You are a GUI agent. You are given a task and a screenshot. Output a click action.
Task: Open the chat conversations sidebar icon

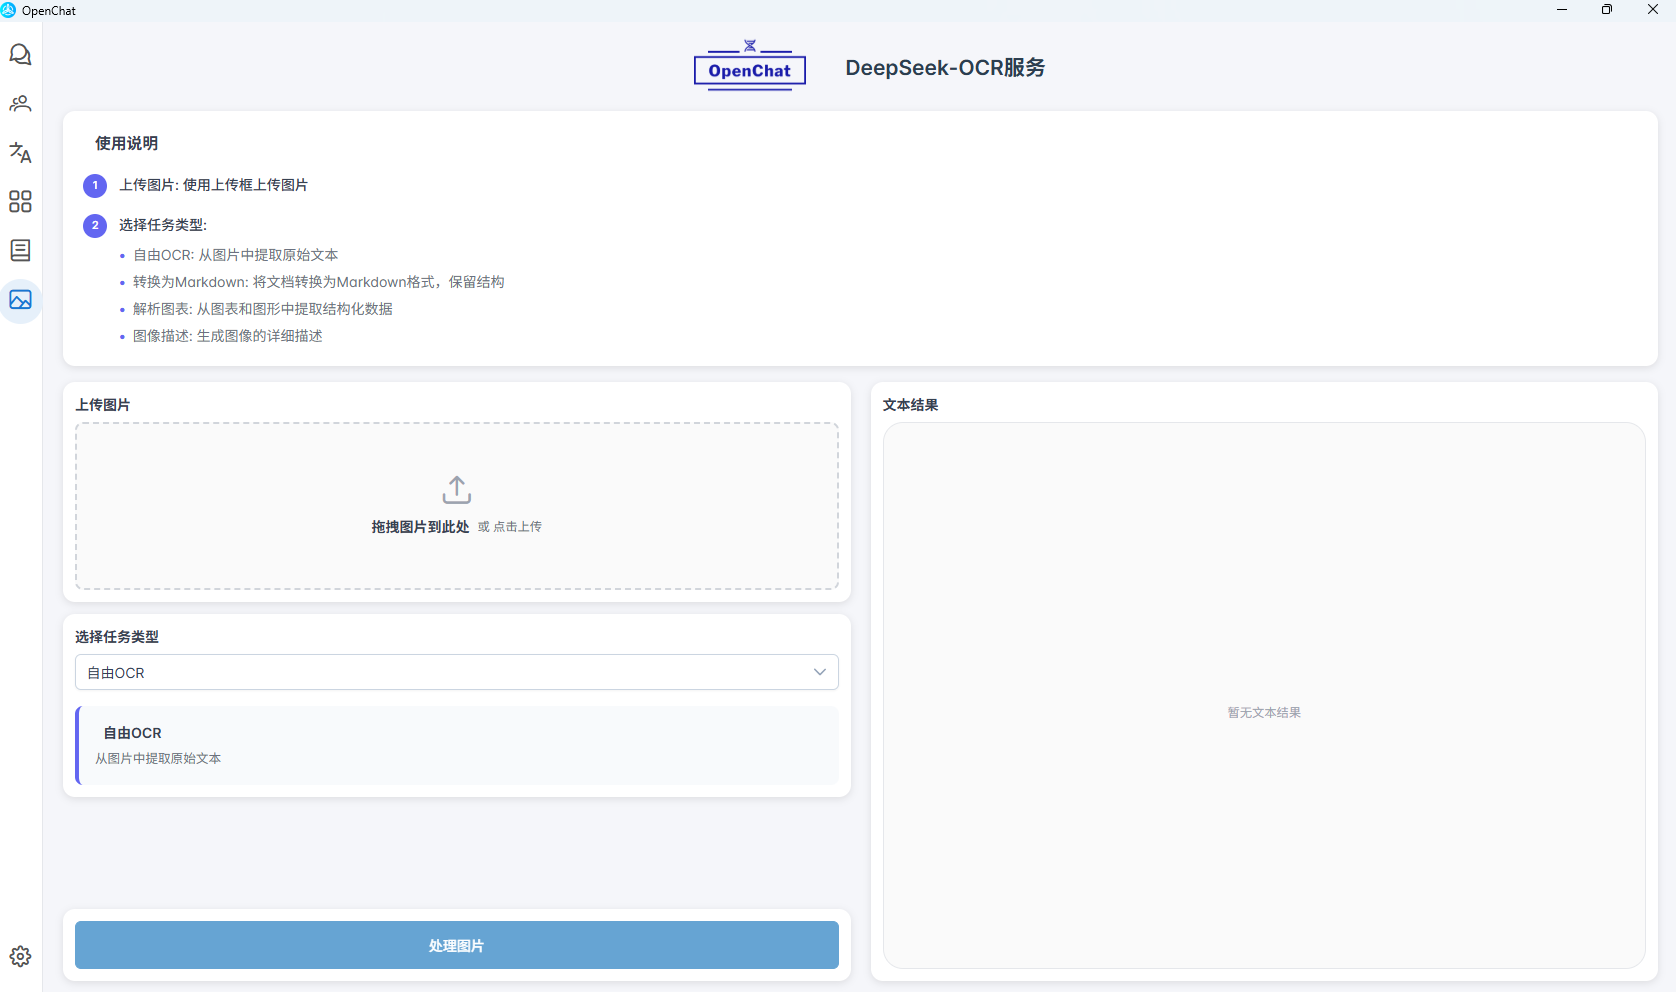20,54
